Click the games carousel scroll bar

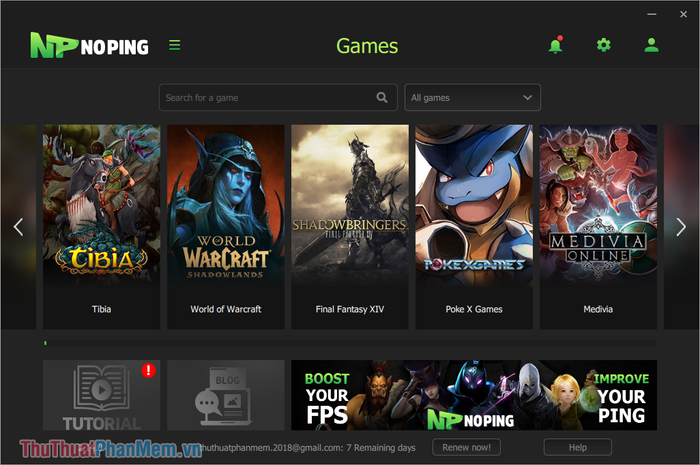tap(350, 343)
